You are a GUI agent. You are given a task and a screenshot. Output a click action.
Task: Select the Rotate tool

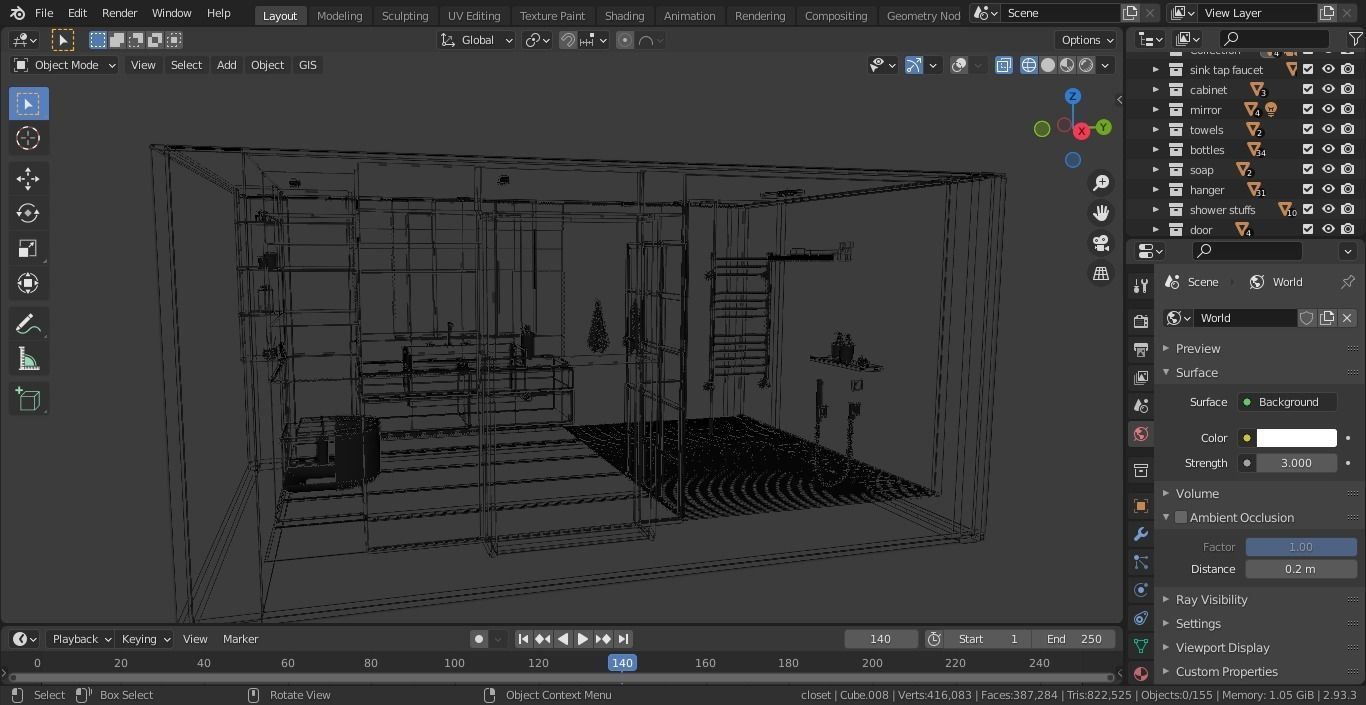click(x=28, y=213)
